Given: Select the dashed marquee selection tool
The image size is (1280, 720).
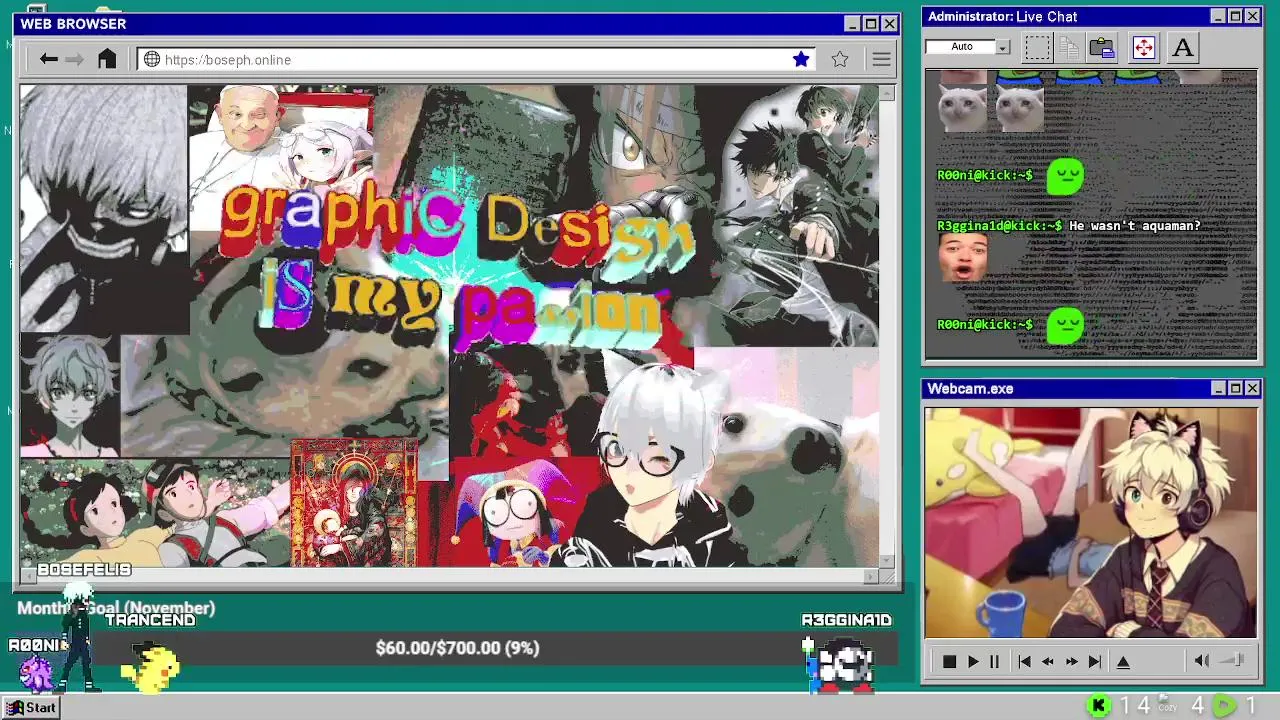Looking at the screenshot, I should 1037,47.
